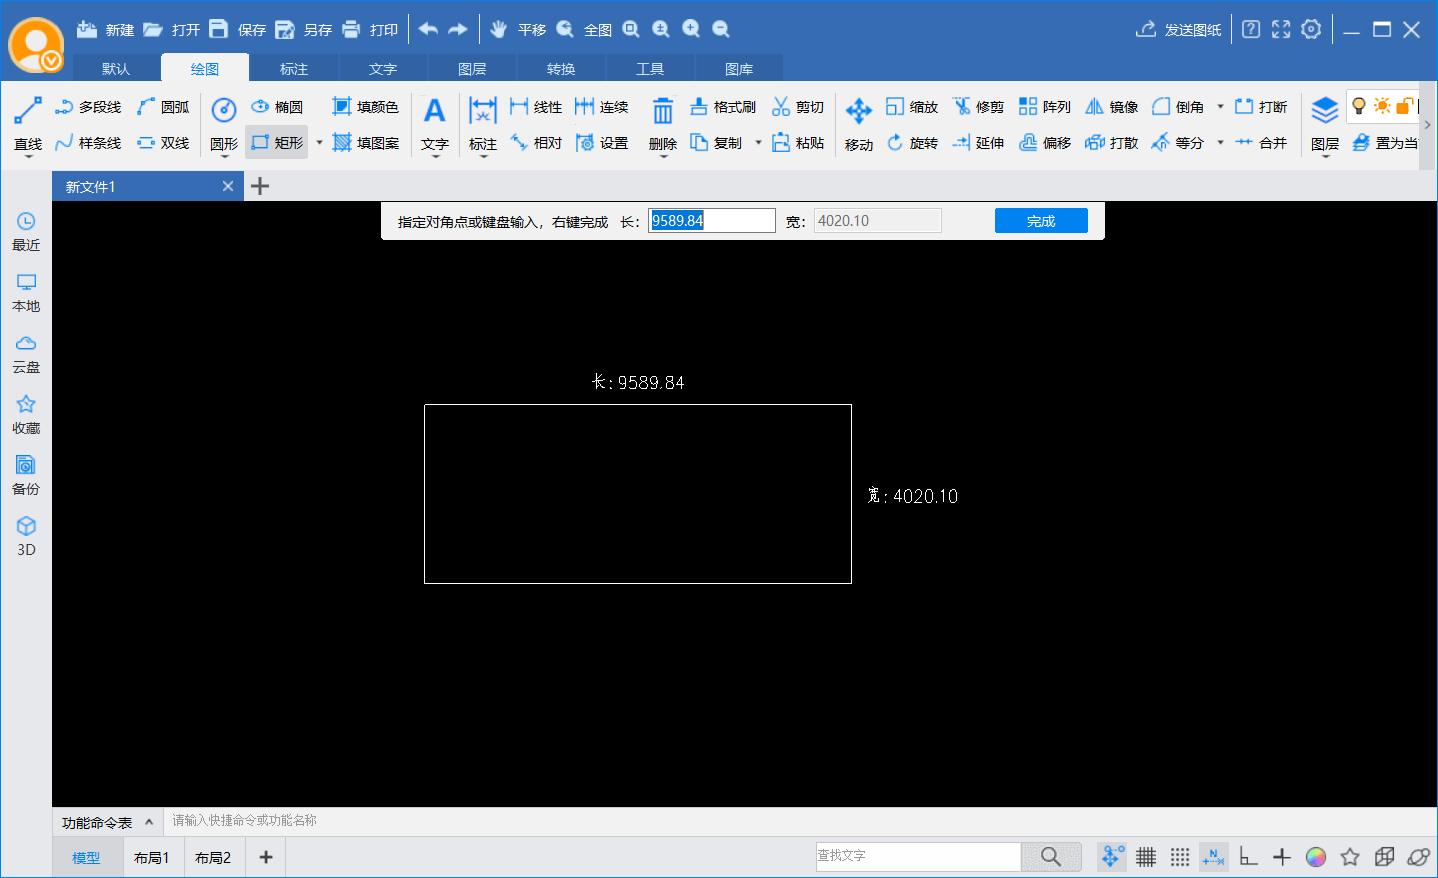Click the blue 完成 button
This screenshot has height=878, width=1438.
tap(1040, 221)
